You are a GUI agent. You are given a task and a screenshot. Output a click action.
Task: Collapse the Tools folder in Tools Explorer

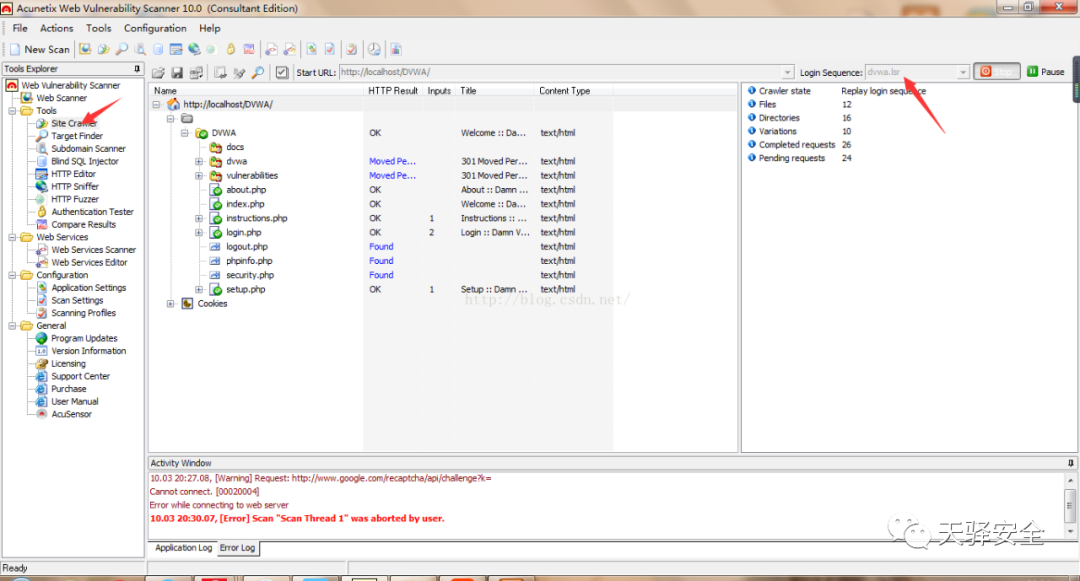tap(12, 111)
